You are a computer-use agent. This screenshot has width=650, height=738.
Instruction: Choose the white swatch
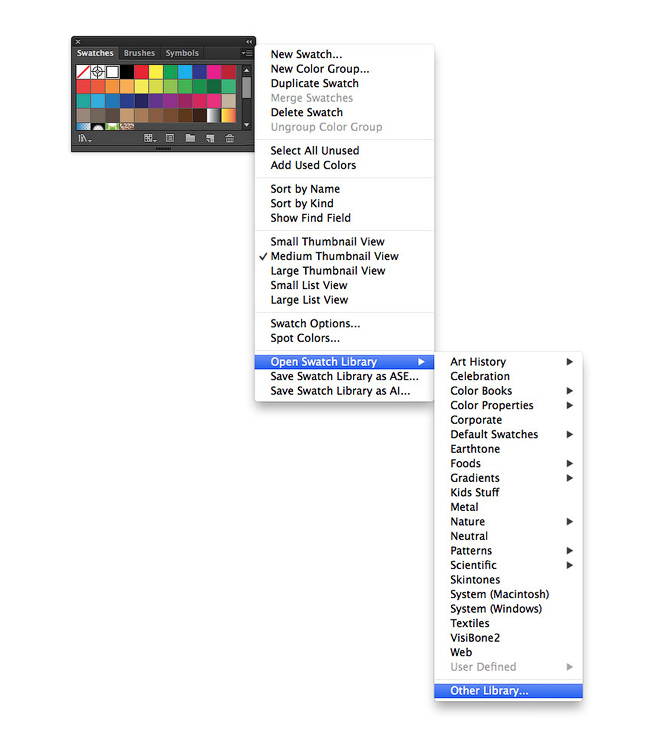(x=112, y=72)
